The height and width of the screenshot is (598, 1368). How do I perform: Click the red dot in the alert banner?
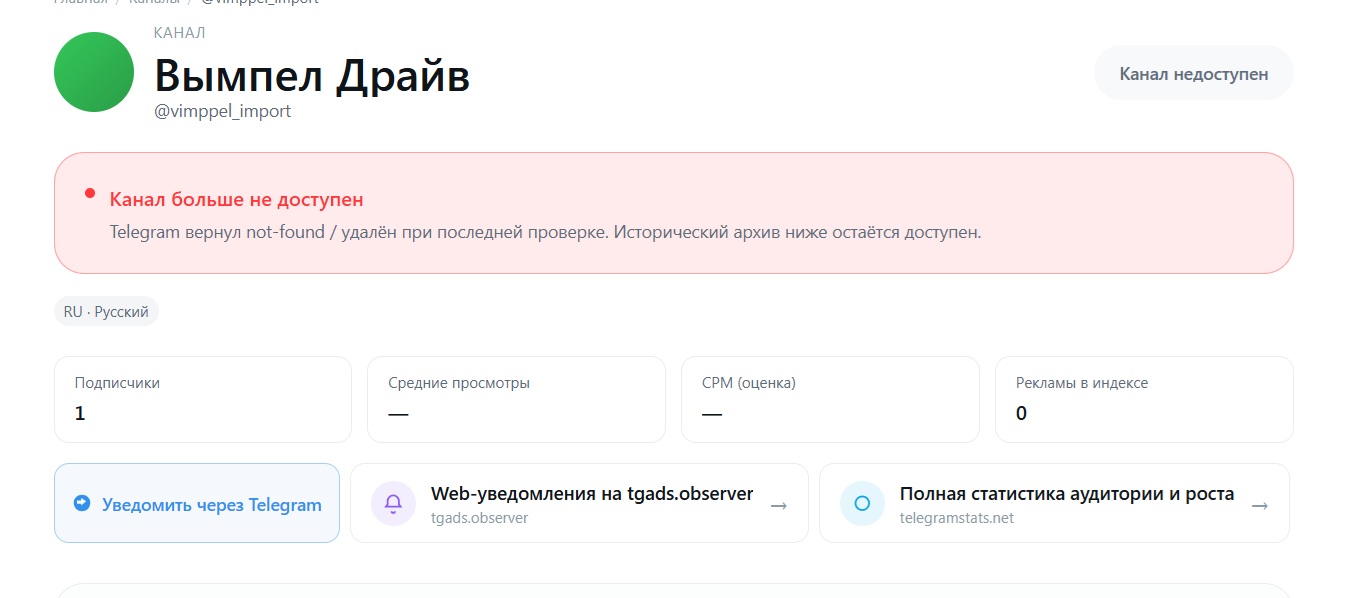tap(90, 193)
